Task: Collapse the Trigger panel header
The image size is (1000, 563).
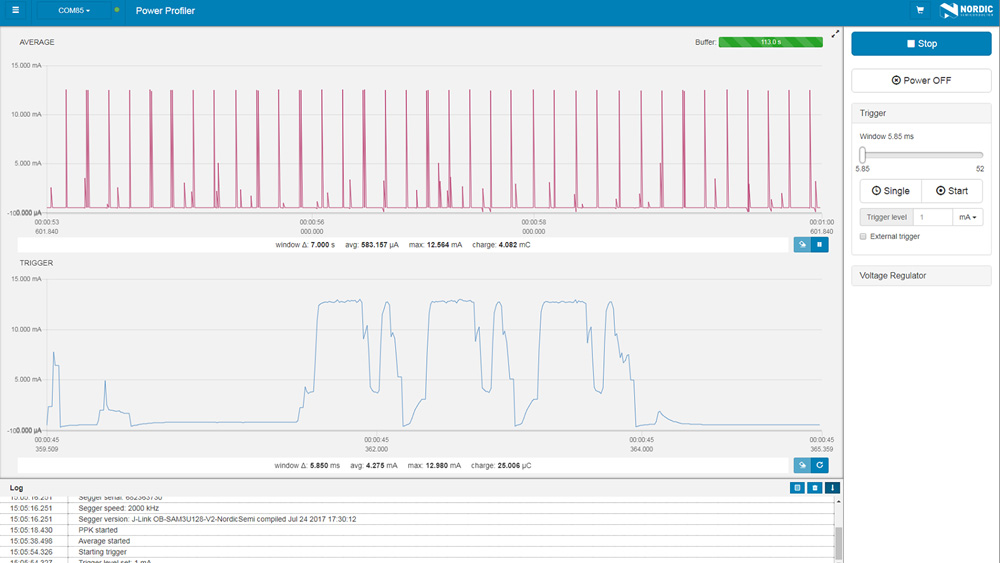Action: point(921,113)
